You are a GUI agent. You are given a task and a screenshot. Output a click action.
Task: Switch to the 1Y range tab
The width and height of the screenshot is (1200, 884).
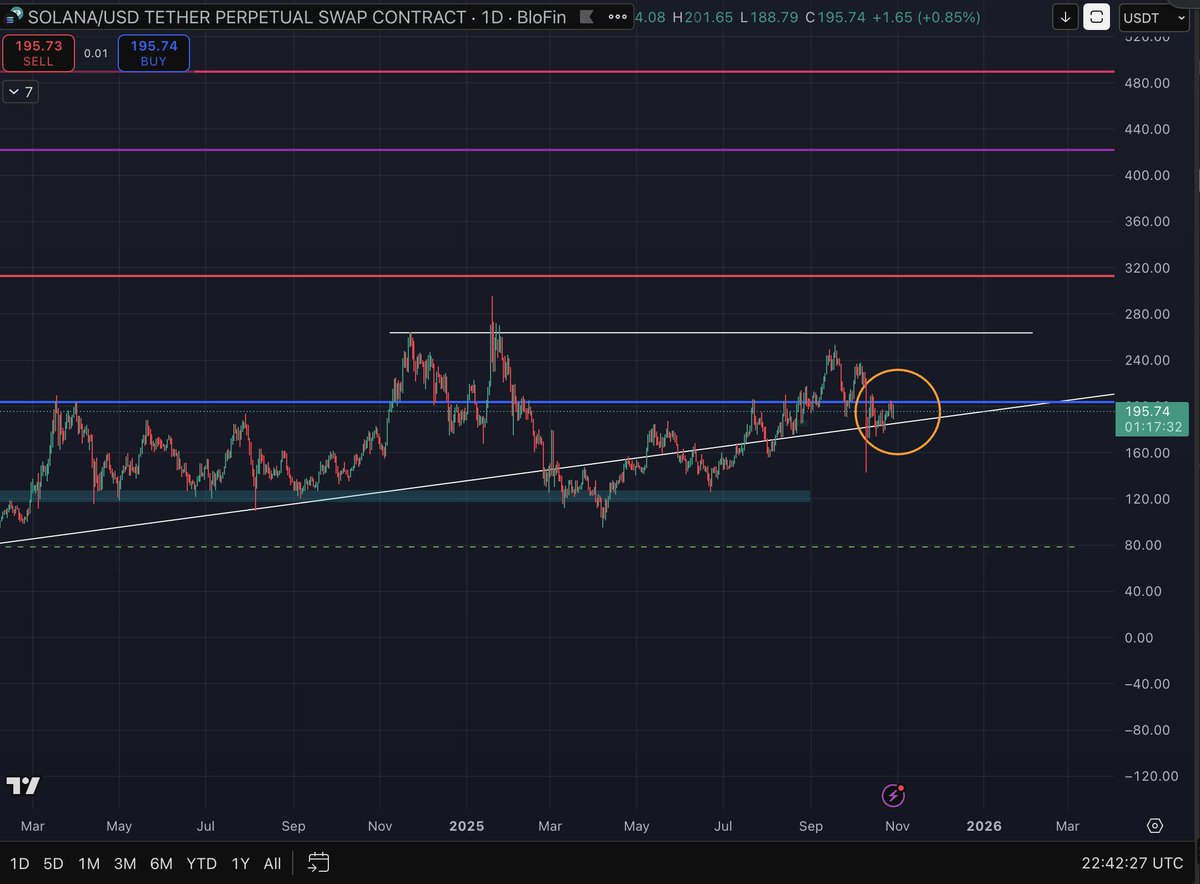(239, 862)
